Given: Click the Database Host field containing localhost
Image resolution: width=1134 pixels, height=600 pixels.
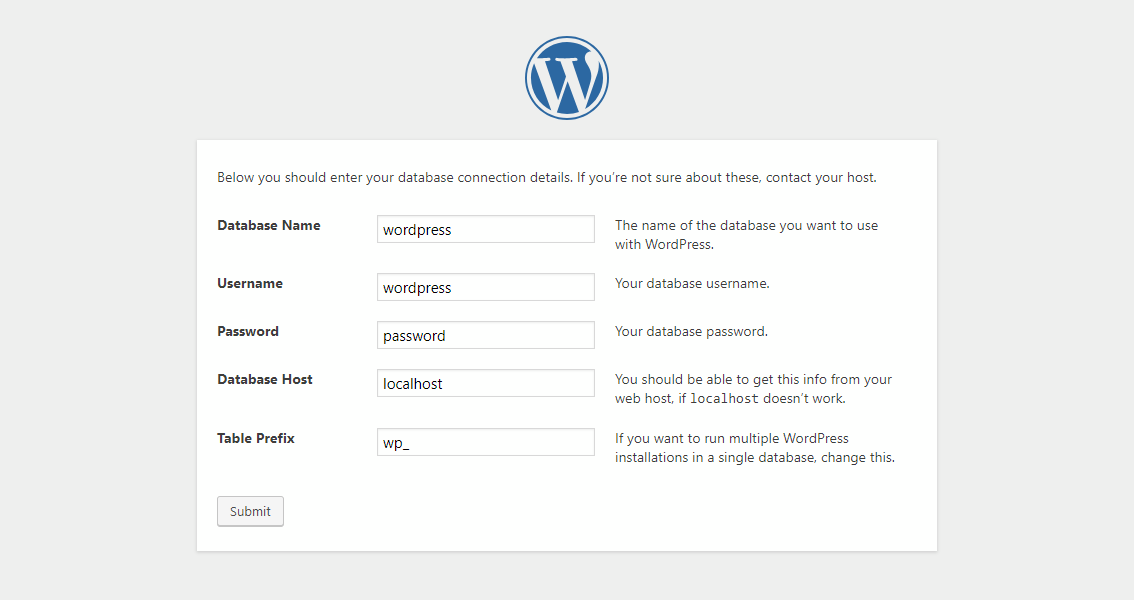Looking at the screenshot, I should (x=485, y=383).
